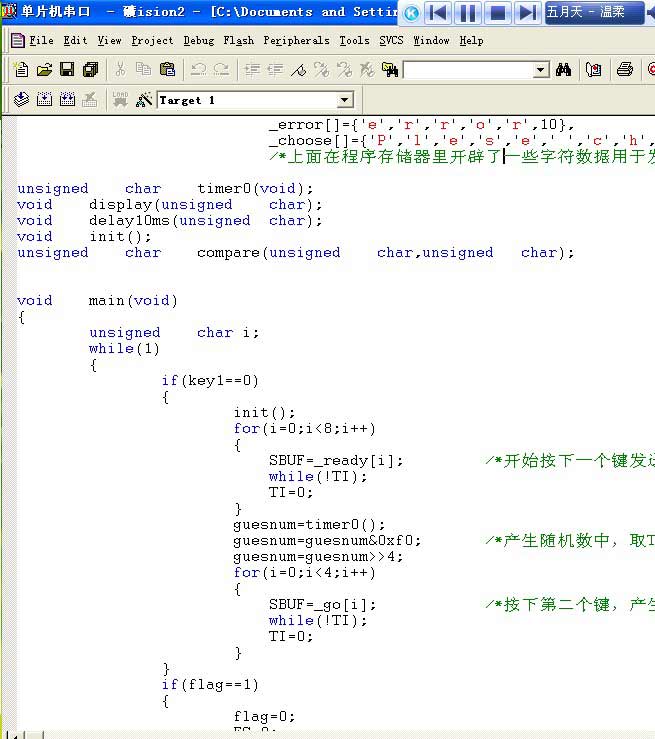Image resolution: width=655 pixels, height=739 pixels.
Task: Open a file with the Open icon
Action: [x=44, y=70]
